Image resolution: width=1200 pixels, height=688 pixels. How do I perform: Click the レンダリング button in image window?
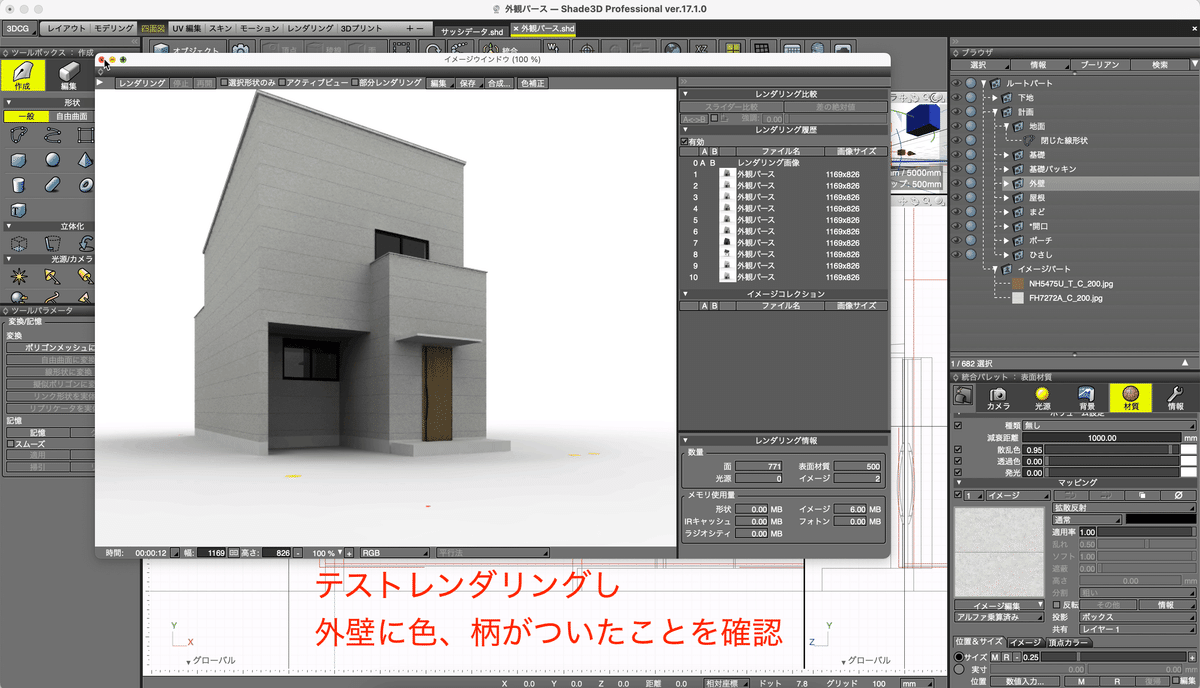coord(142,84)
